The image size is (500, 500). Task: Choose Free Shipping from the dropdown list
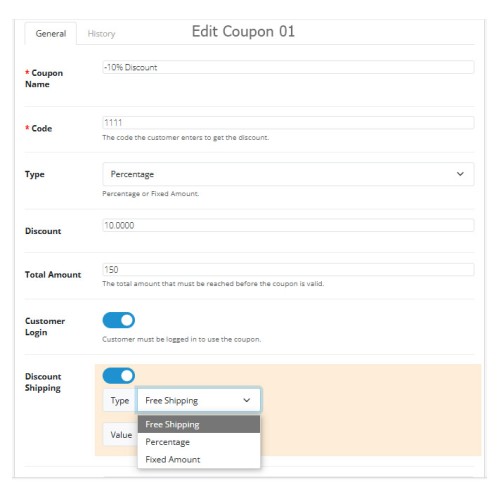(x=199, y=424)
